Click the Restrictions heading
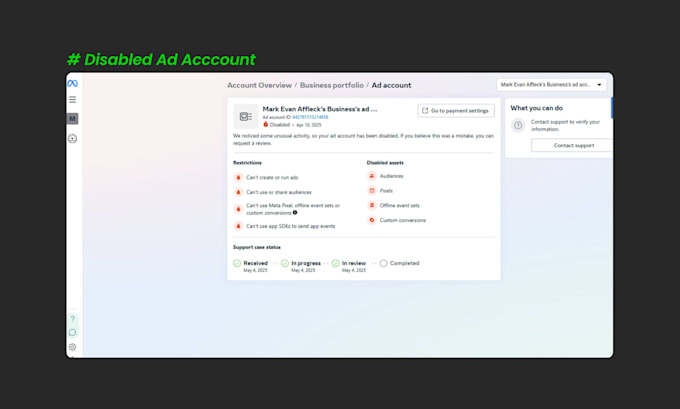The height and width of the screenshot is (409, 680). coord(247,163)
